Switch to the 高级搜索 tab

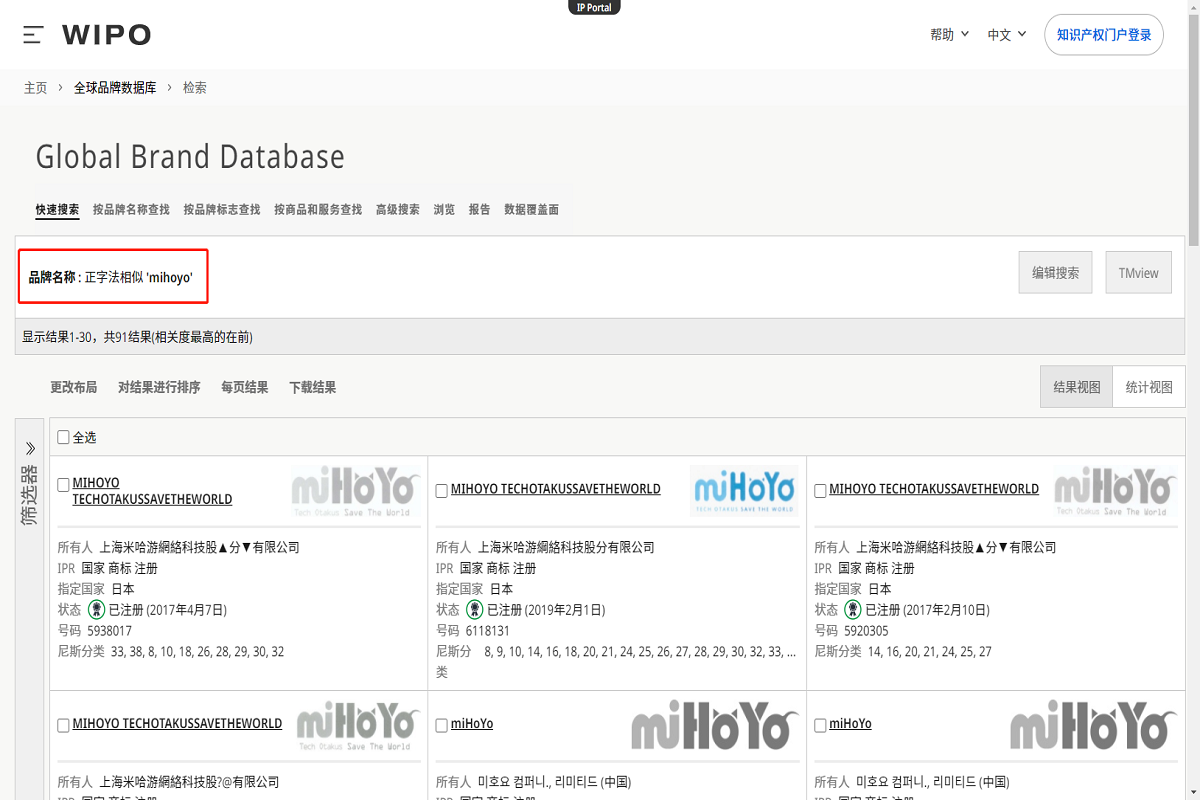click(398, 210)
